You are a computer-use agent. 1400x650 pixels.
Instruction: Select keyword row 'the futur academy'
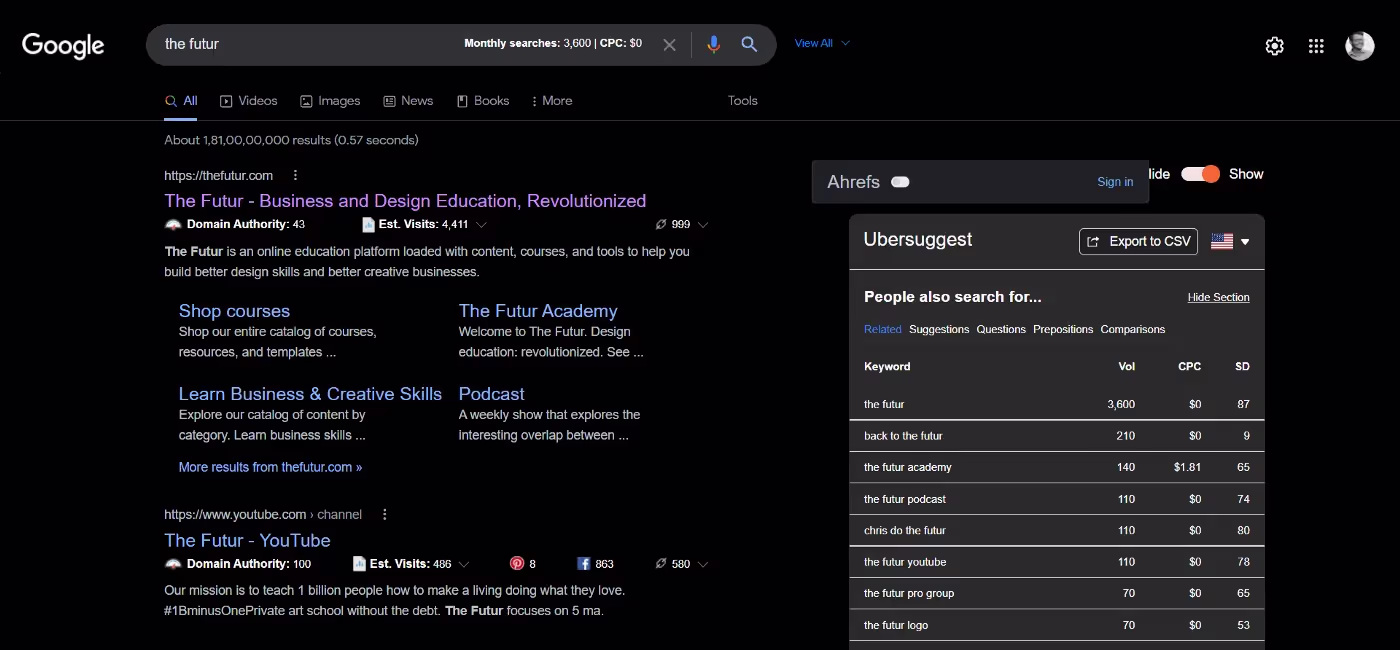tap(1057, 467)
